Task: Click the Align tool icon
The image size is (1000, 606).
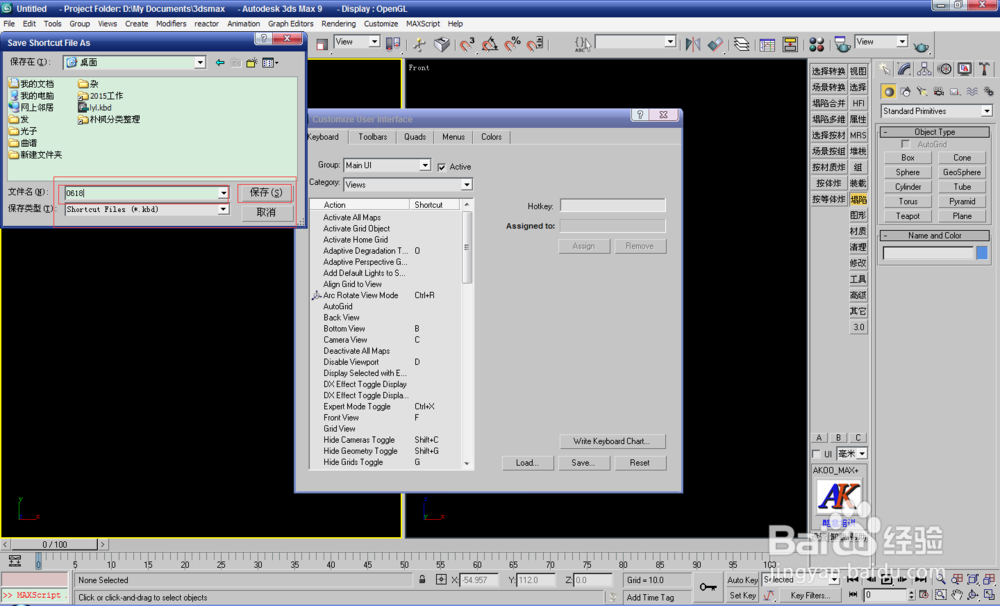Action: (716, 44)
